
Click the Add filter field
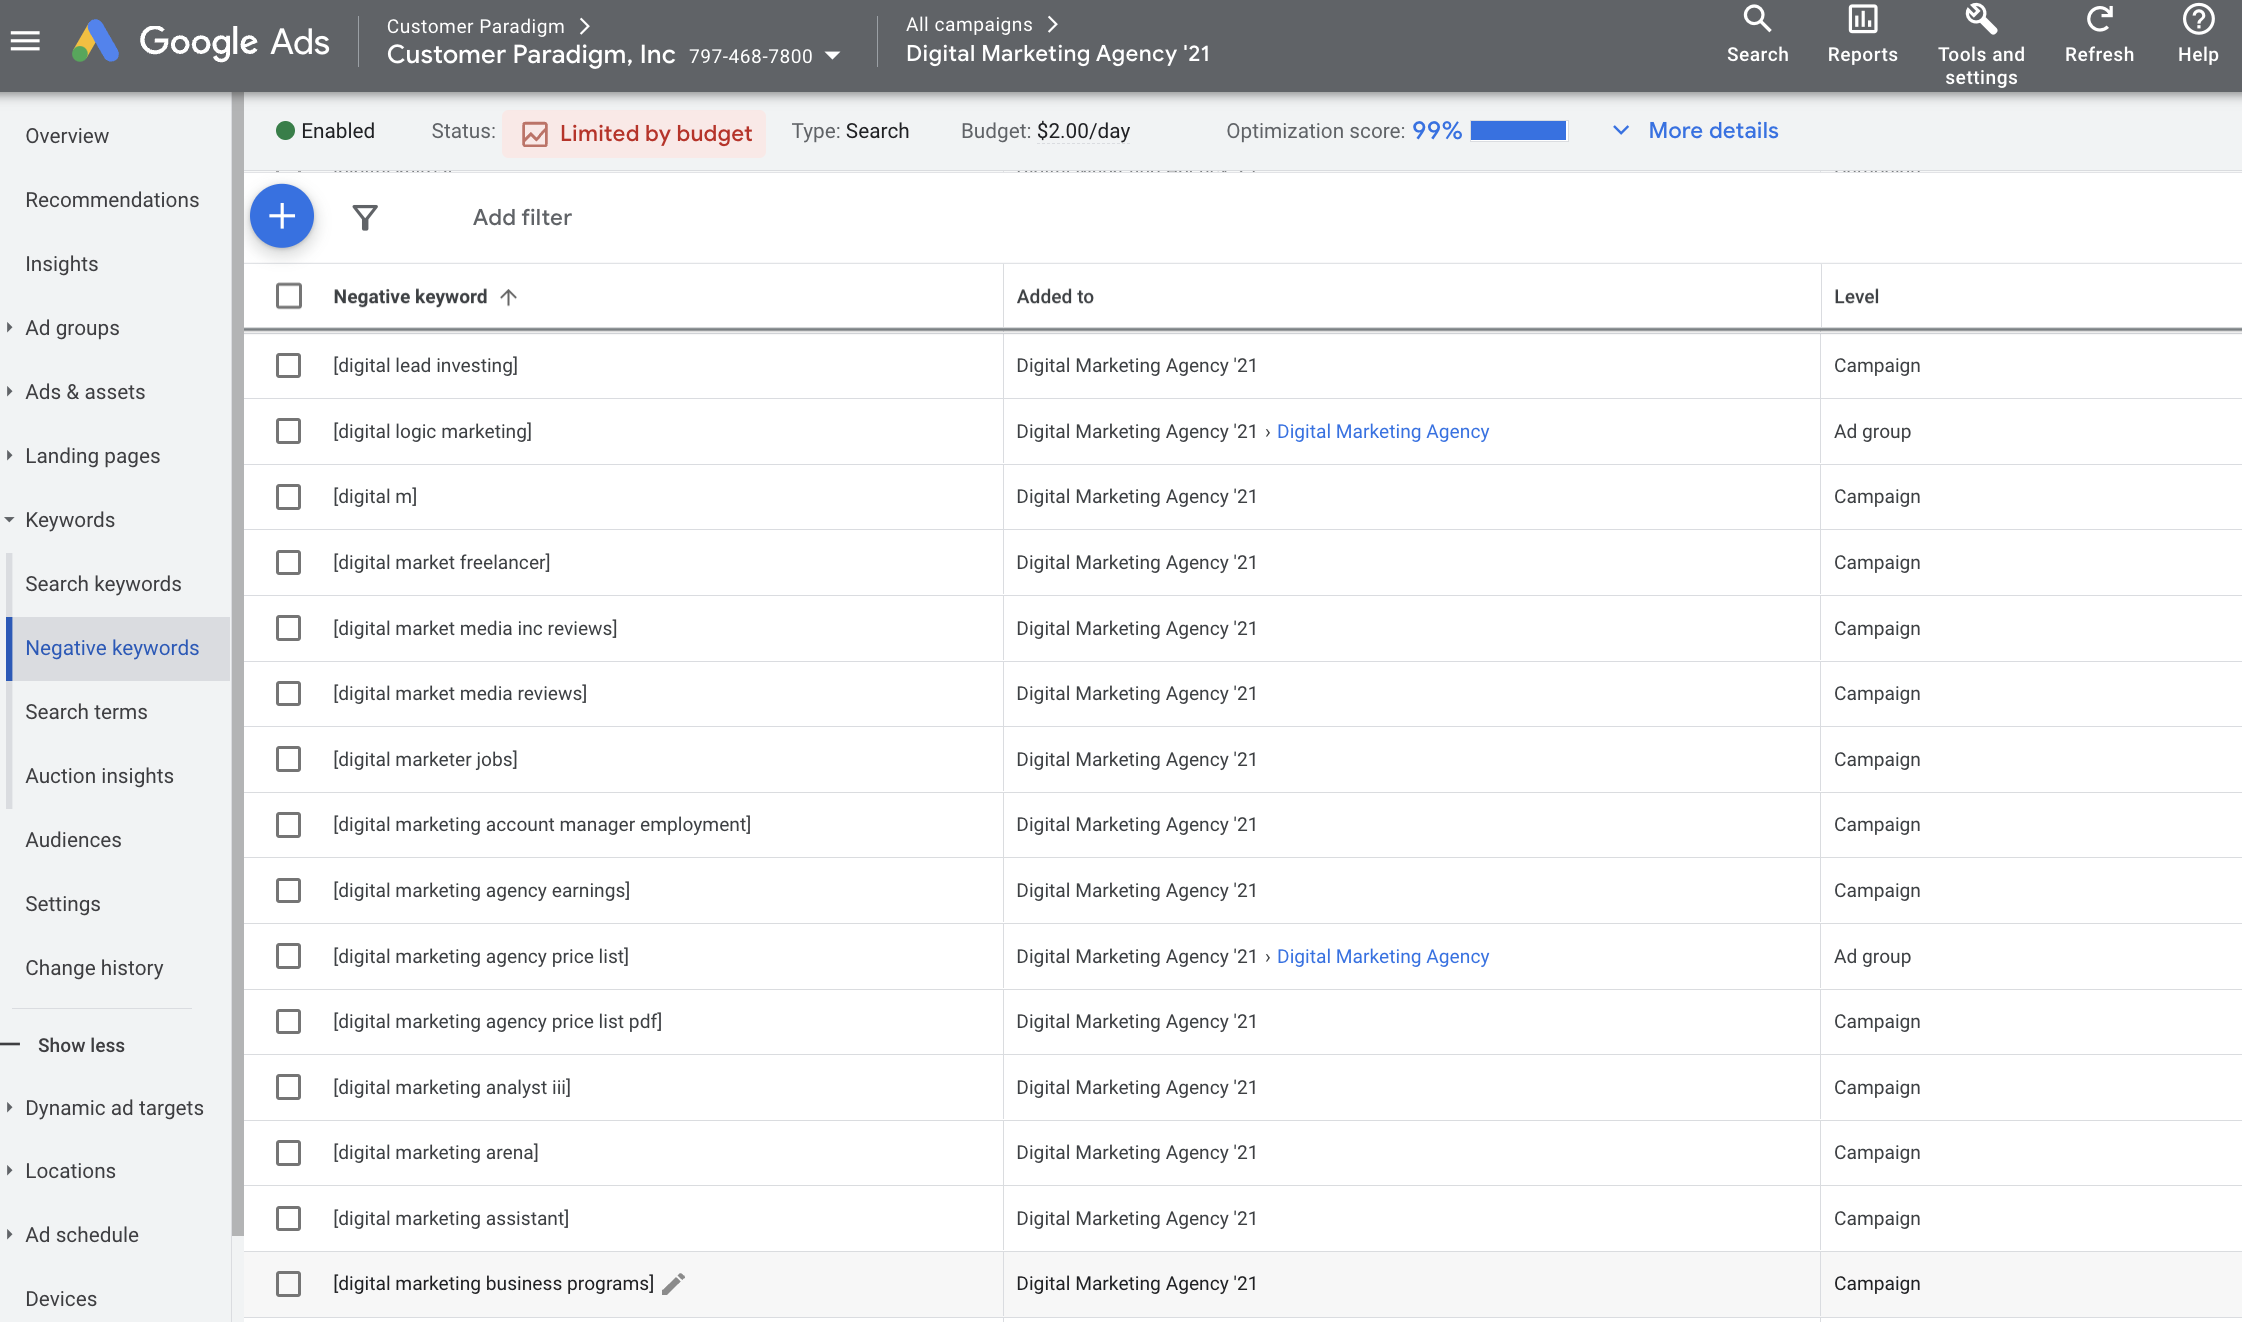(522, 217)
